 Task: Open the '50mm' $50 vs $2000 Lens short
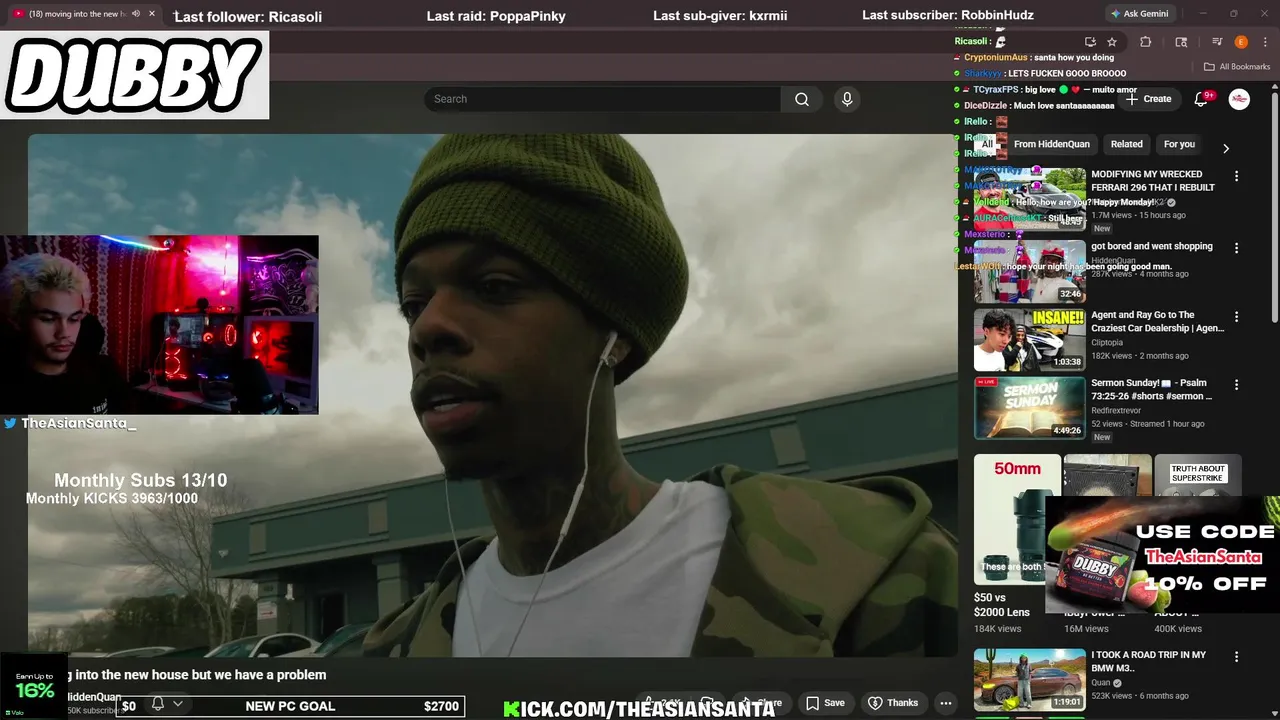coord(1017,519)
